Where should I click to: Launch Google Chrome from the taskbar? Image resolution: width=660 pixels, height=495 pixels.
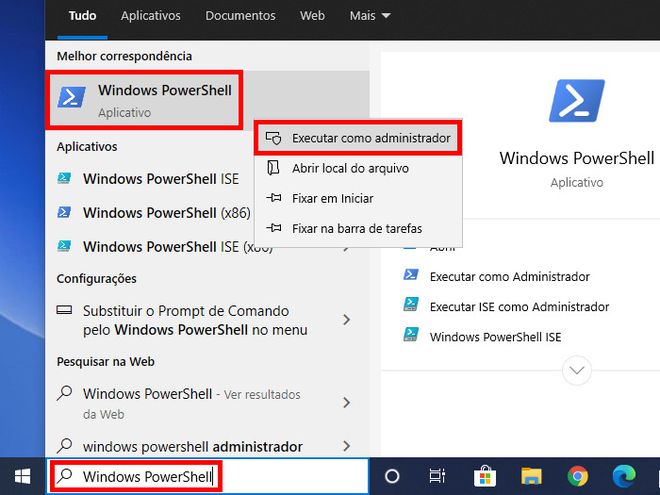(578, 476)
